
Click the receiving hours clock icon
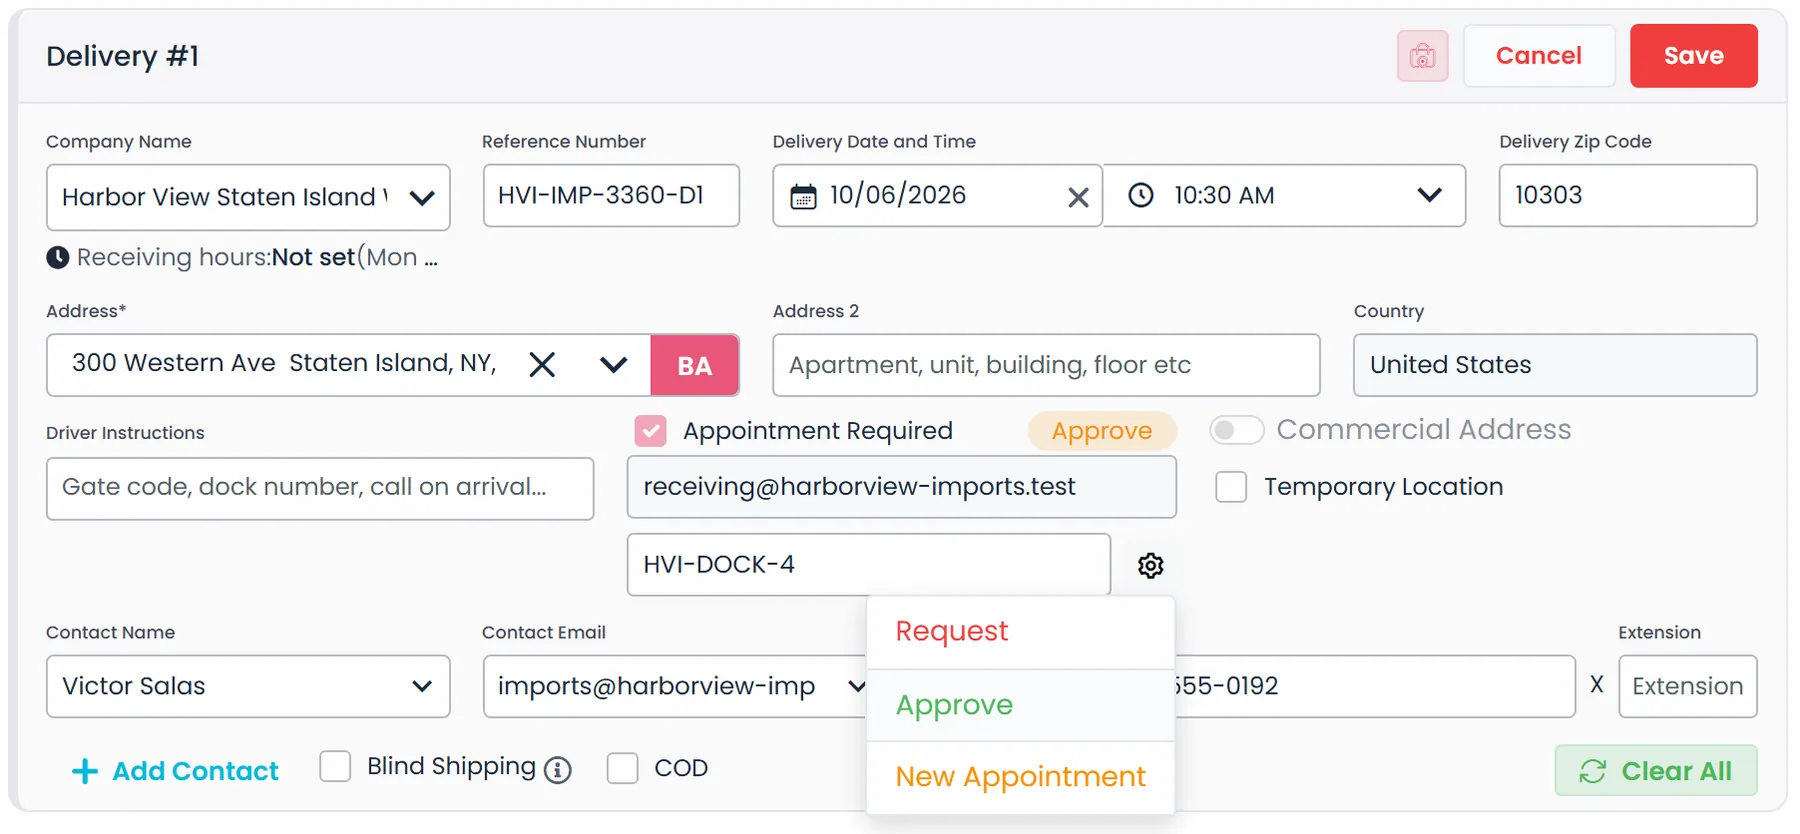click(x=58, y=258)
